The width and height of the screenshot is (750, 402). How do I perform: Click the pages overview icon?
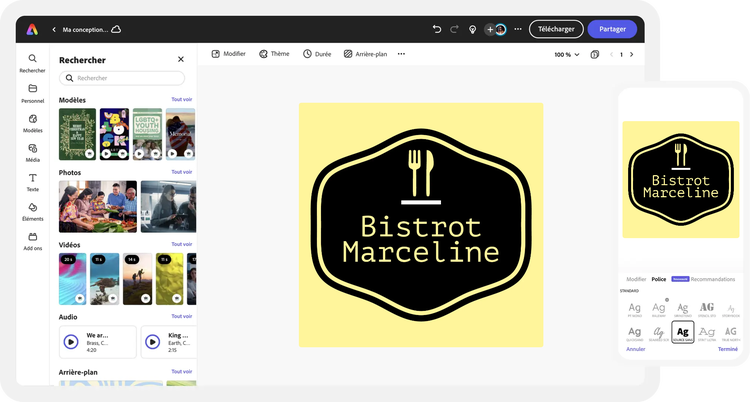pyautogui.click(x=595, y=54)
